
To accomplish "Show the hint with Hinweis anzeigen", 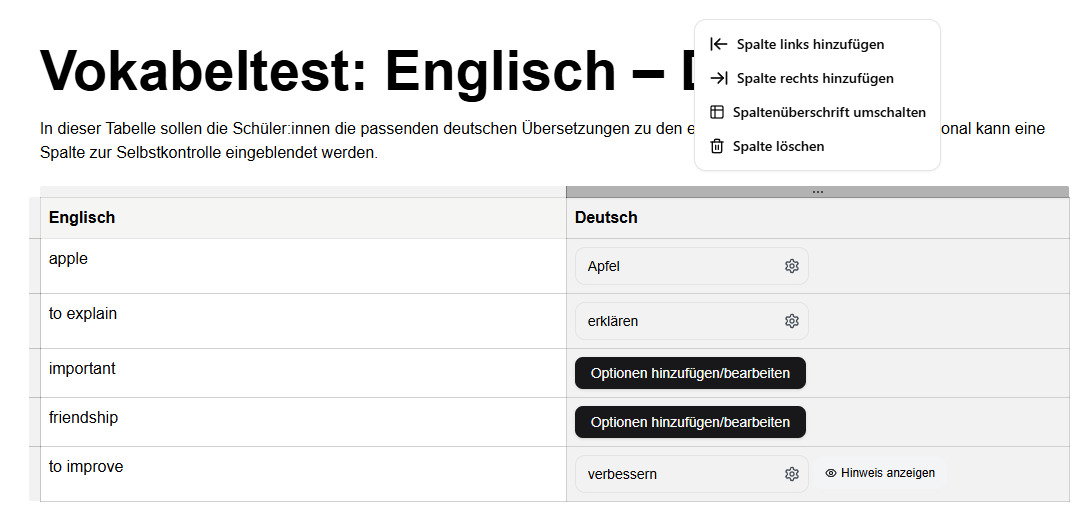I will (x=880, y=473).
